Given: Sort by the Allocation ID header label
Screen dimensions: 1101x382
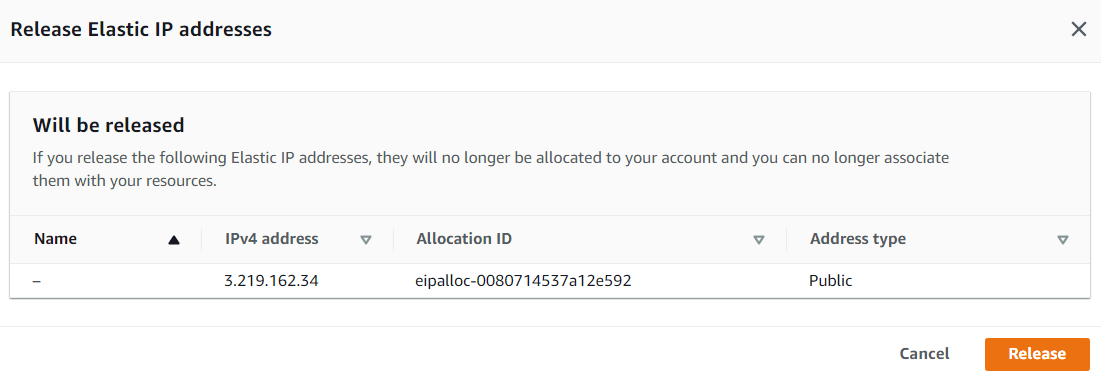Looking at the screenshot, I should 464,239.
